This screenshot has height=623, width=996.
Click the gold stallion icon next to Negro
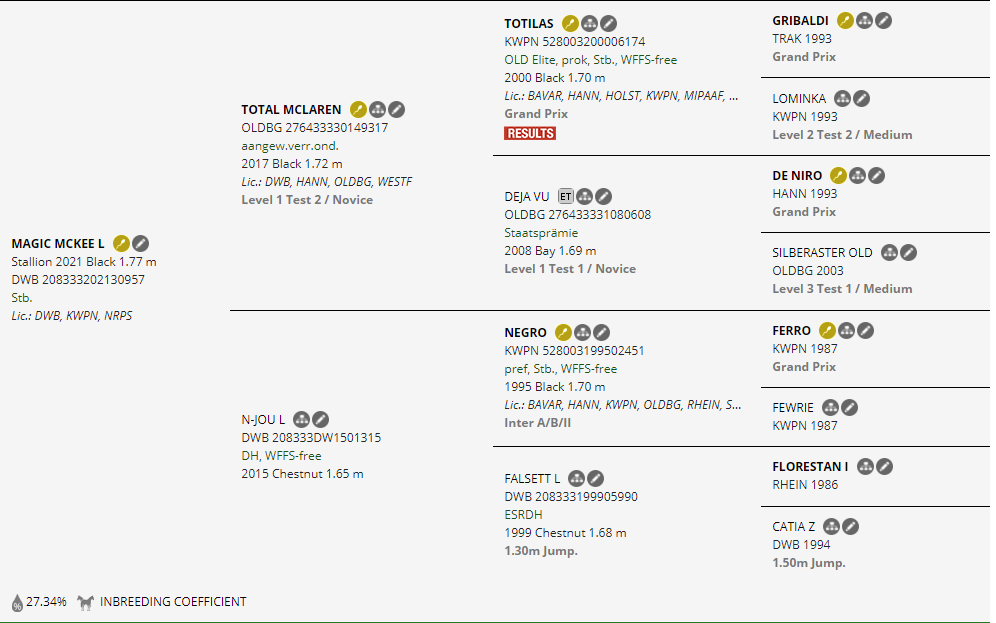click(563, 332)
